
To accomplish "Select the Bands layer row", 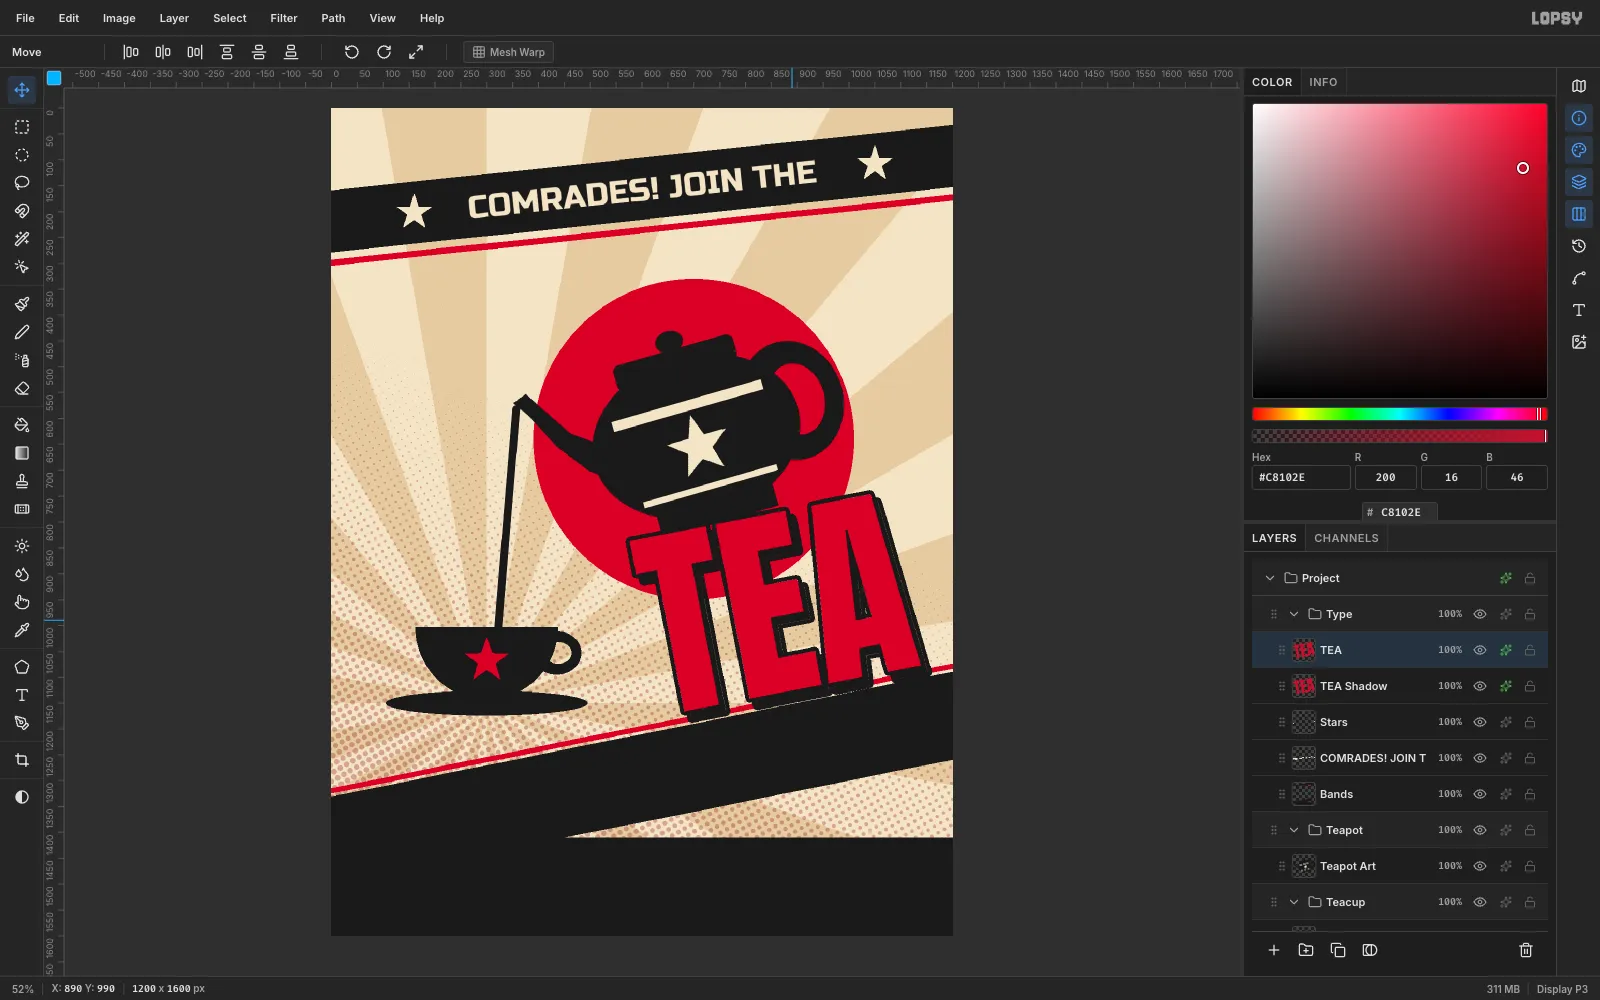I will (1400, 794).
